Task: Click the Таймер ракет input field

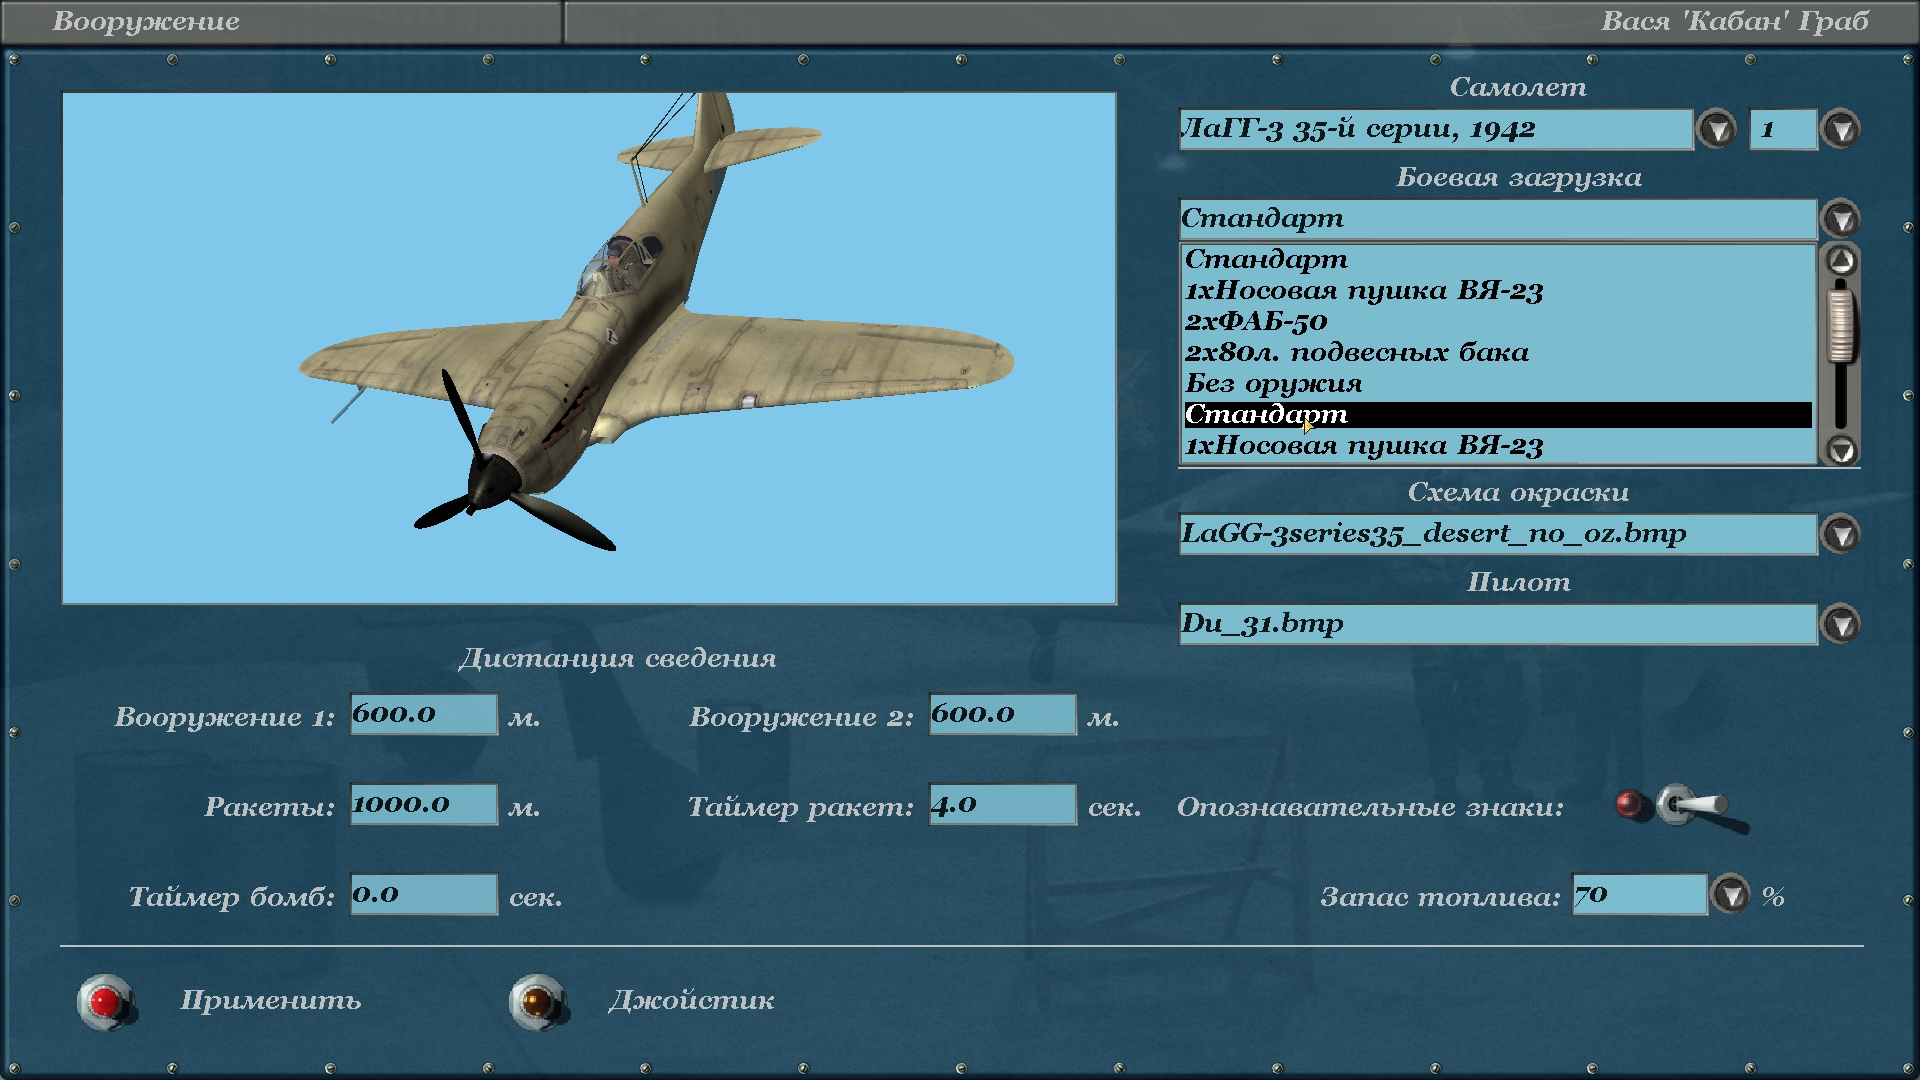Action: pos(1002,804)
